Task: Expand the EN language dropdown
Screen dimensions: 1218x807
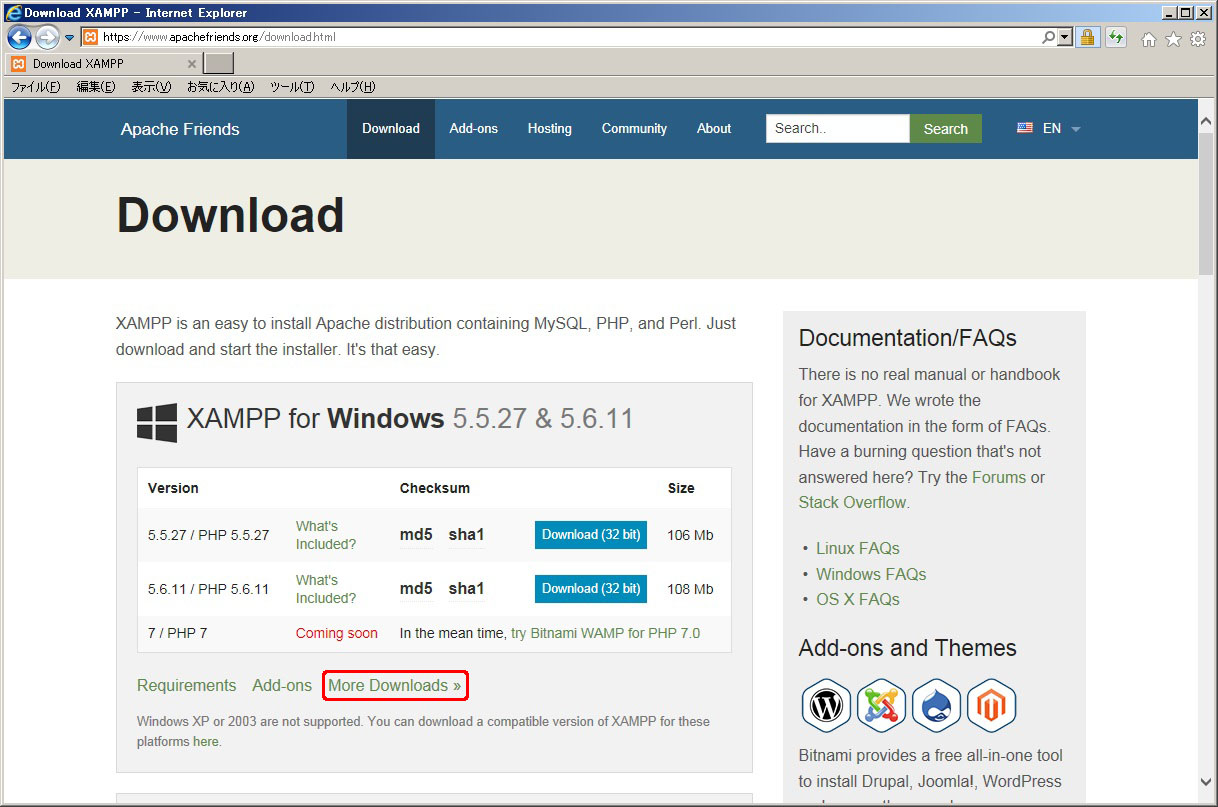Action: point(1051,129)
